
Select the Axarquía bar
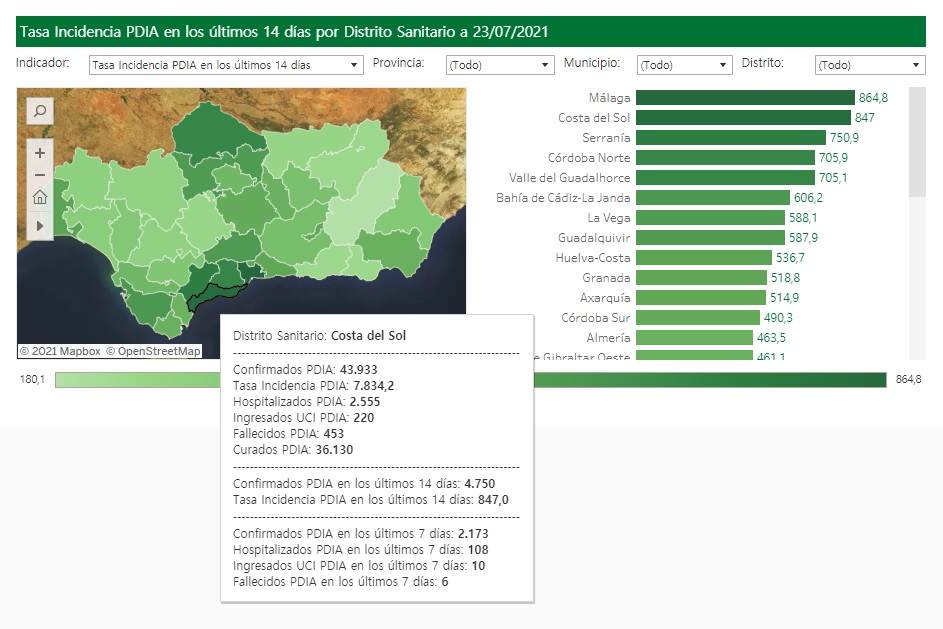pyautogui.click(x=701, y=298)
